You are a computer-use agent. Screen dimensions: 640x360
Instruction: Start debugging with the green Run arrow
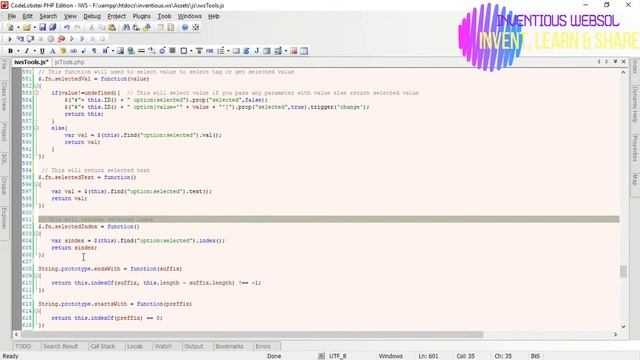(10, 39)
